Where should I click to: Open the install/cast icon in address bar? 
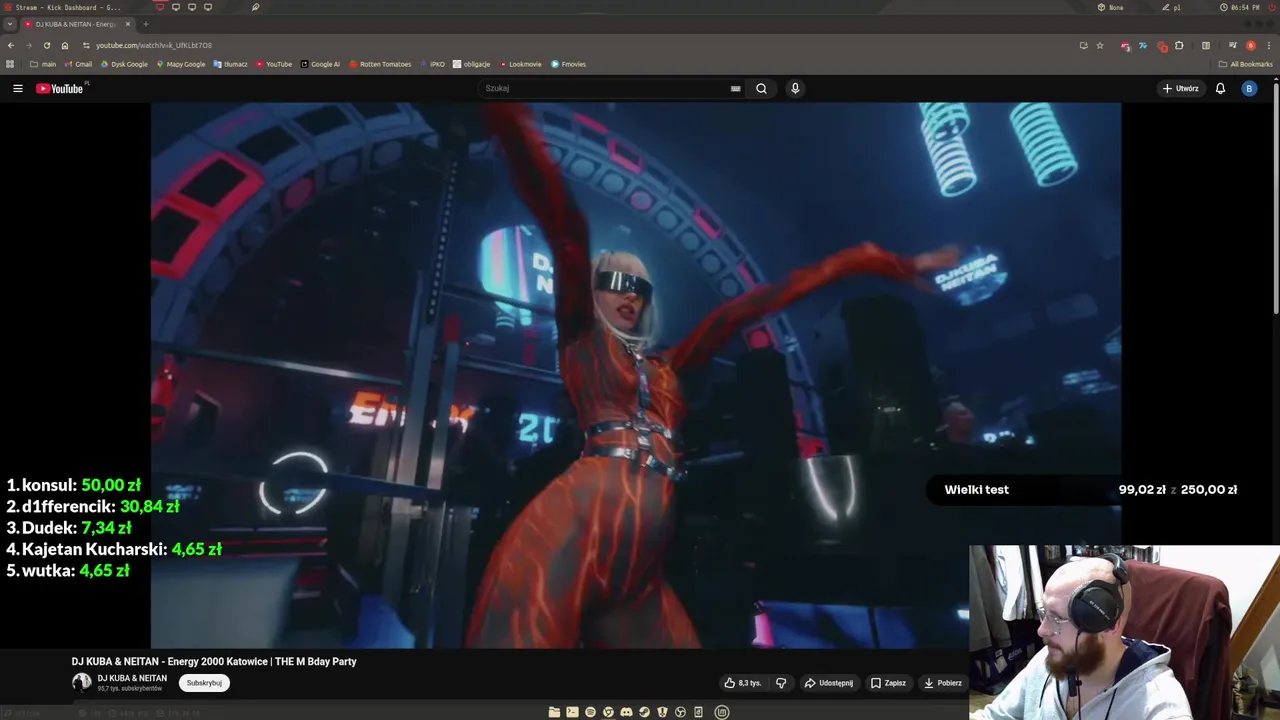click(x=1083, y=45)
